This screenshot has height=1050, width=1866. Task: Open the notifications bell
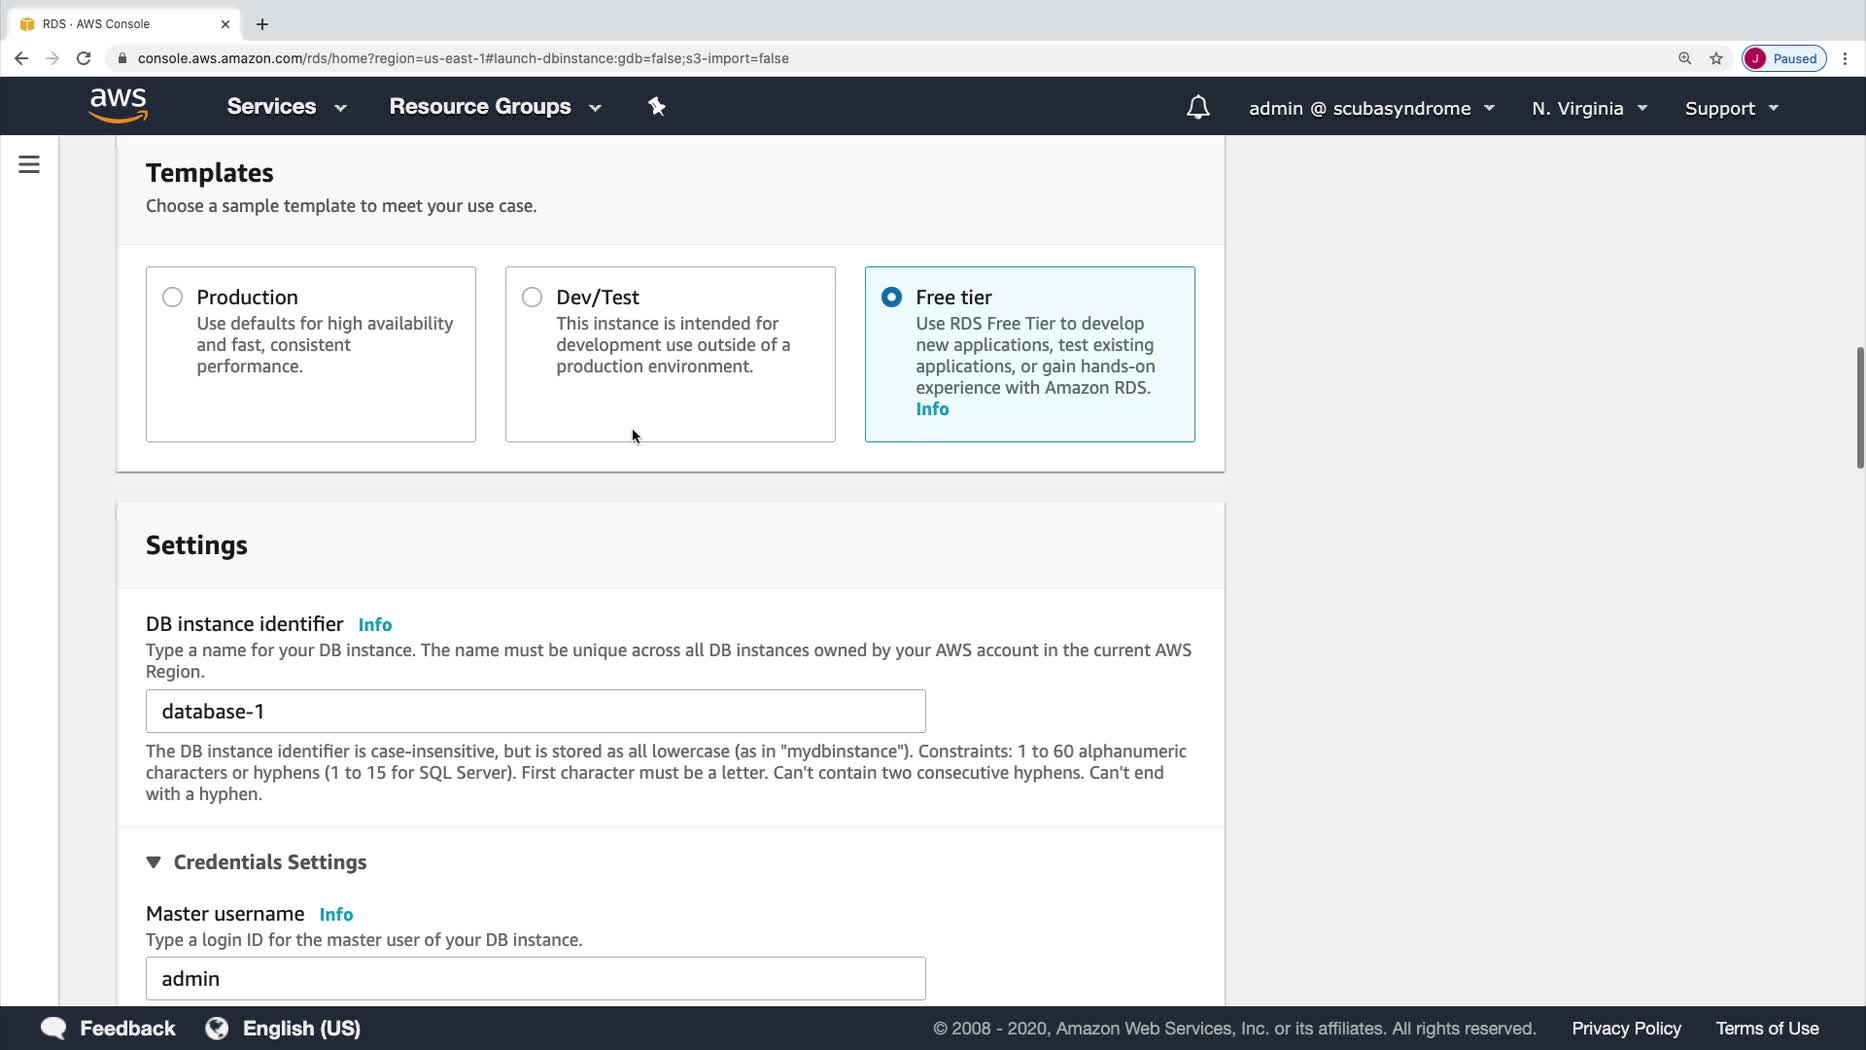click(1197, 107)
